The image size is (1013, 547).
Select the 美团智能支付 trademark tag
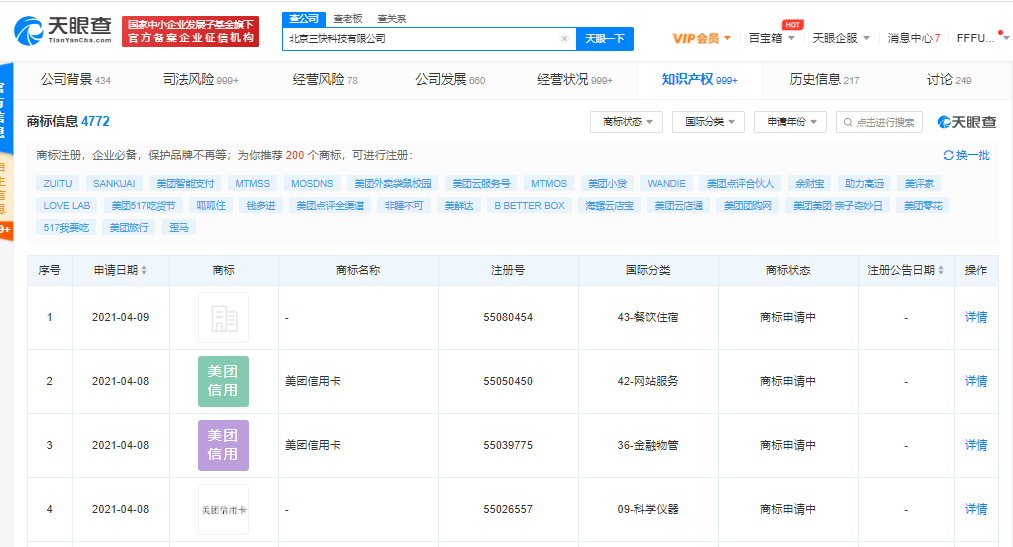pos(185,183)
